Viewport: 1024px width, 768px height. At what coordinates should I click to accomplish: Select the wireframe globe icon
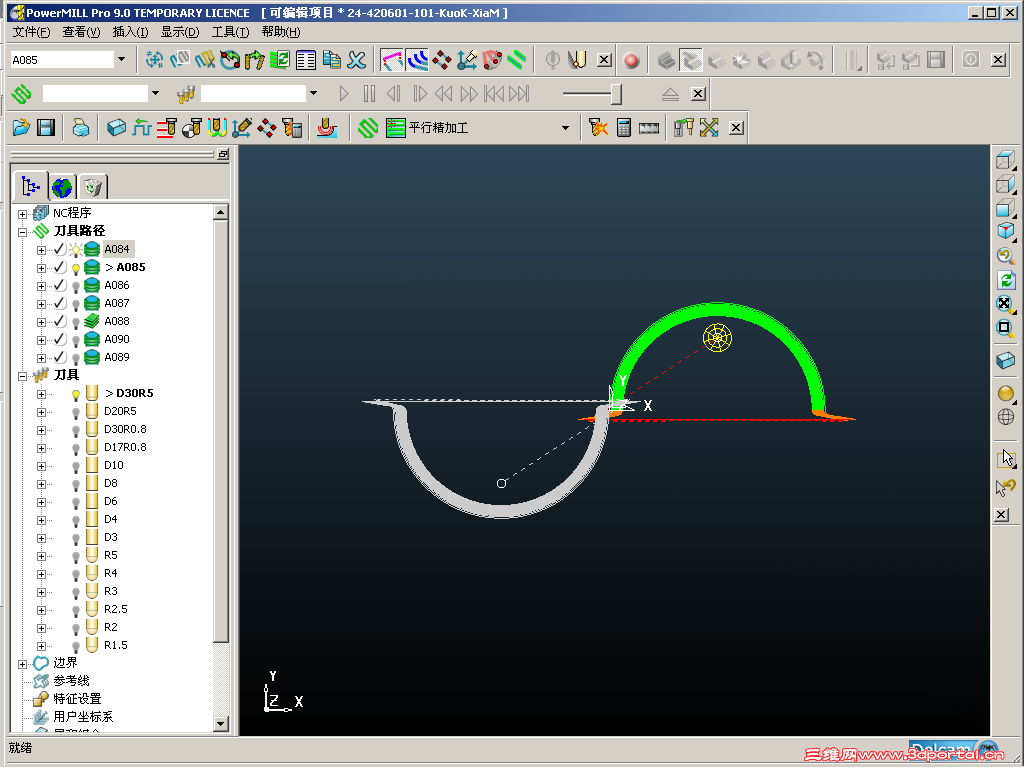point(1006,417)
